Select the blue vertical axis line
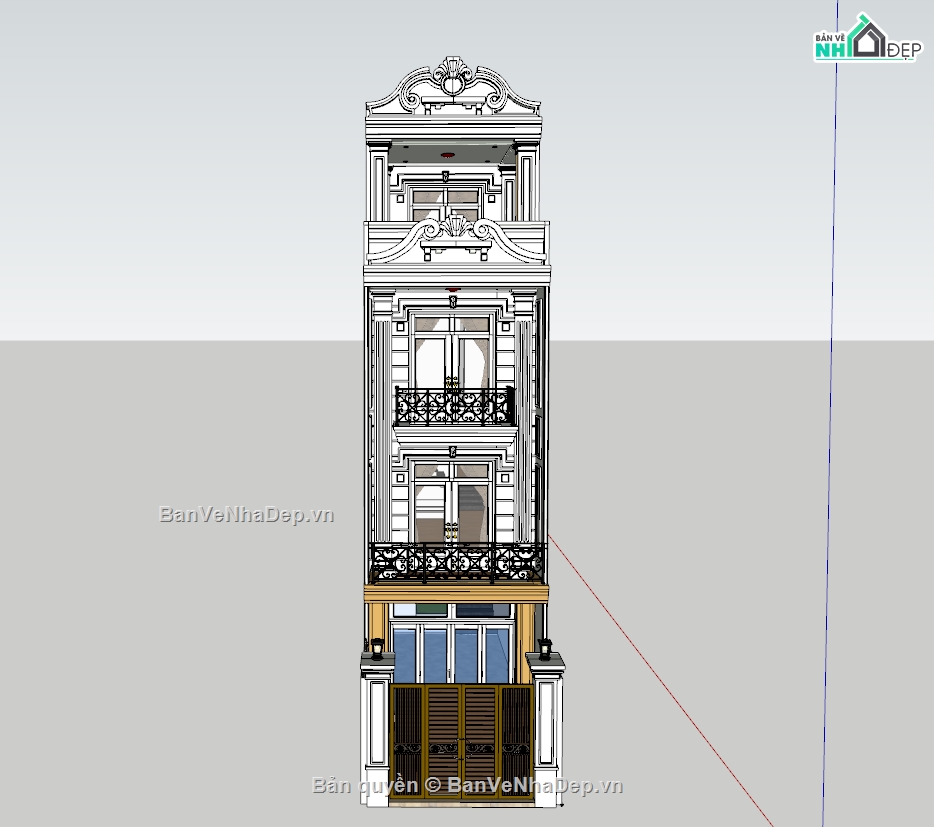 (831, 400)
